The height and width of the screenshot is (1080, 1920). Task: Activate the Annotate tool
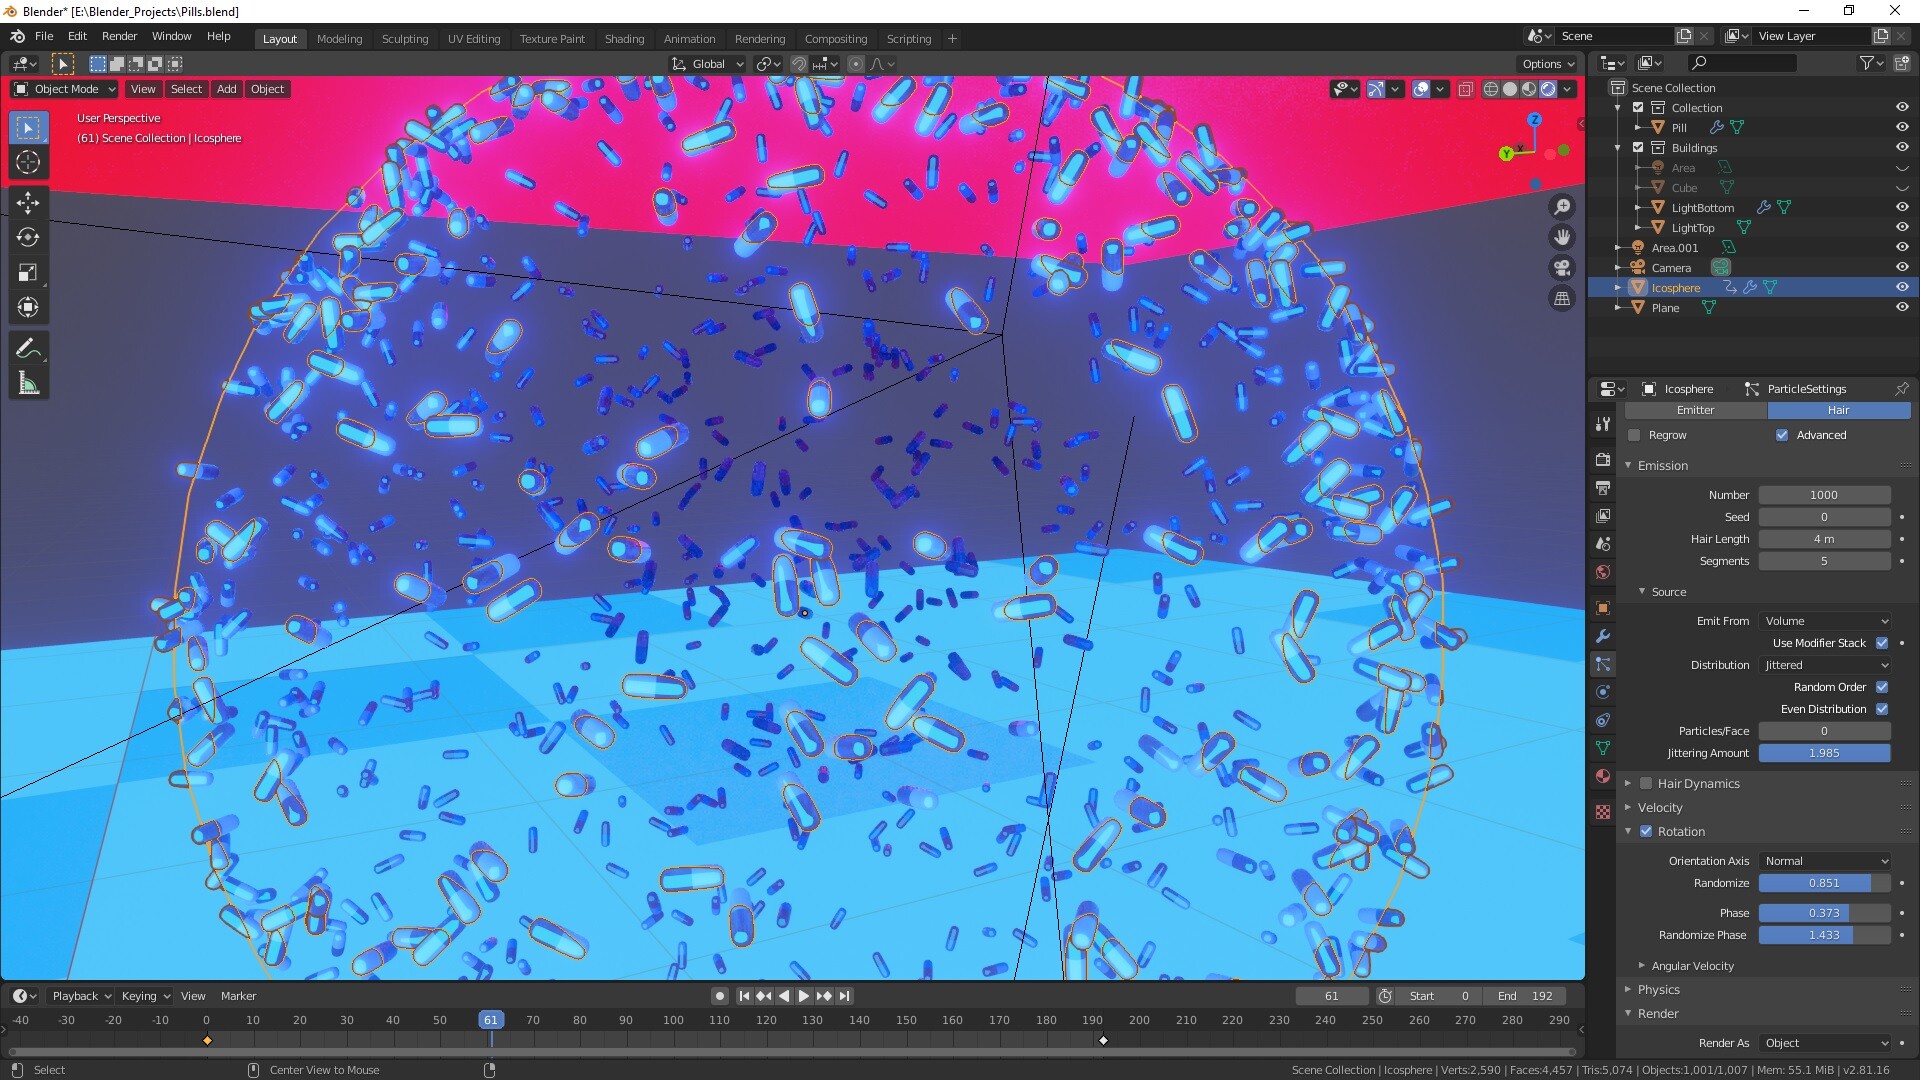(28, 347)
